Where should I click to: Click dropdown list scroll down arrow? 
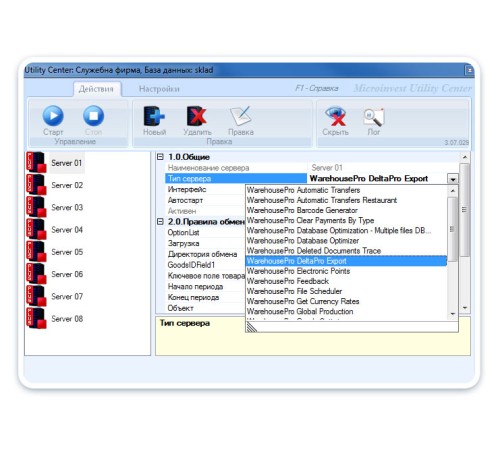click(x=452, y=314)
